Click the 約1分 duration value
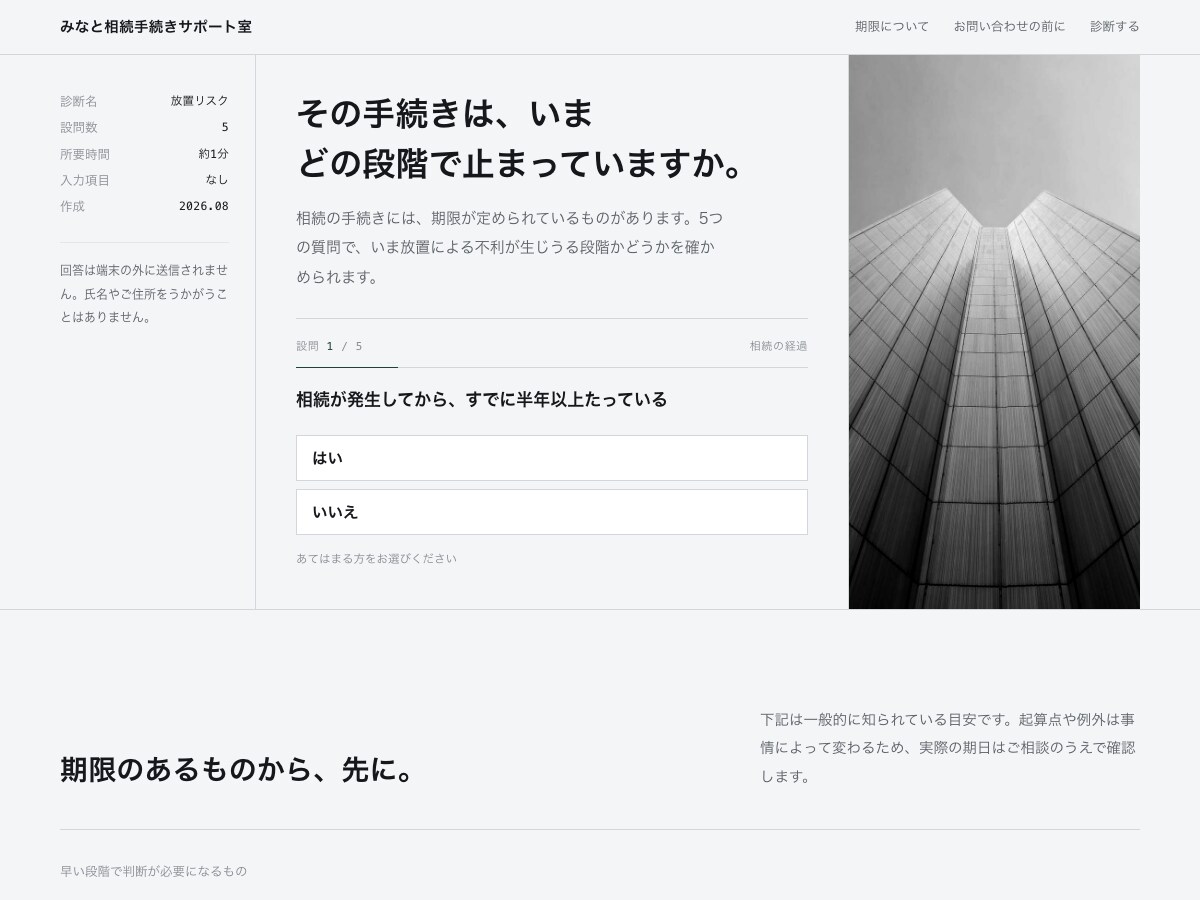Image resolution: width=1200 pixels, height=900 pixels. (x=213, y=154)
